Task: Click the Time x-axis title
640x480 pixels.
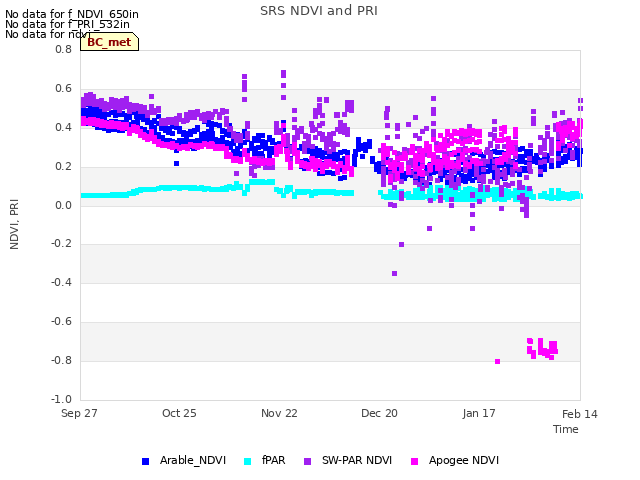Action: coord(566,429)
